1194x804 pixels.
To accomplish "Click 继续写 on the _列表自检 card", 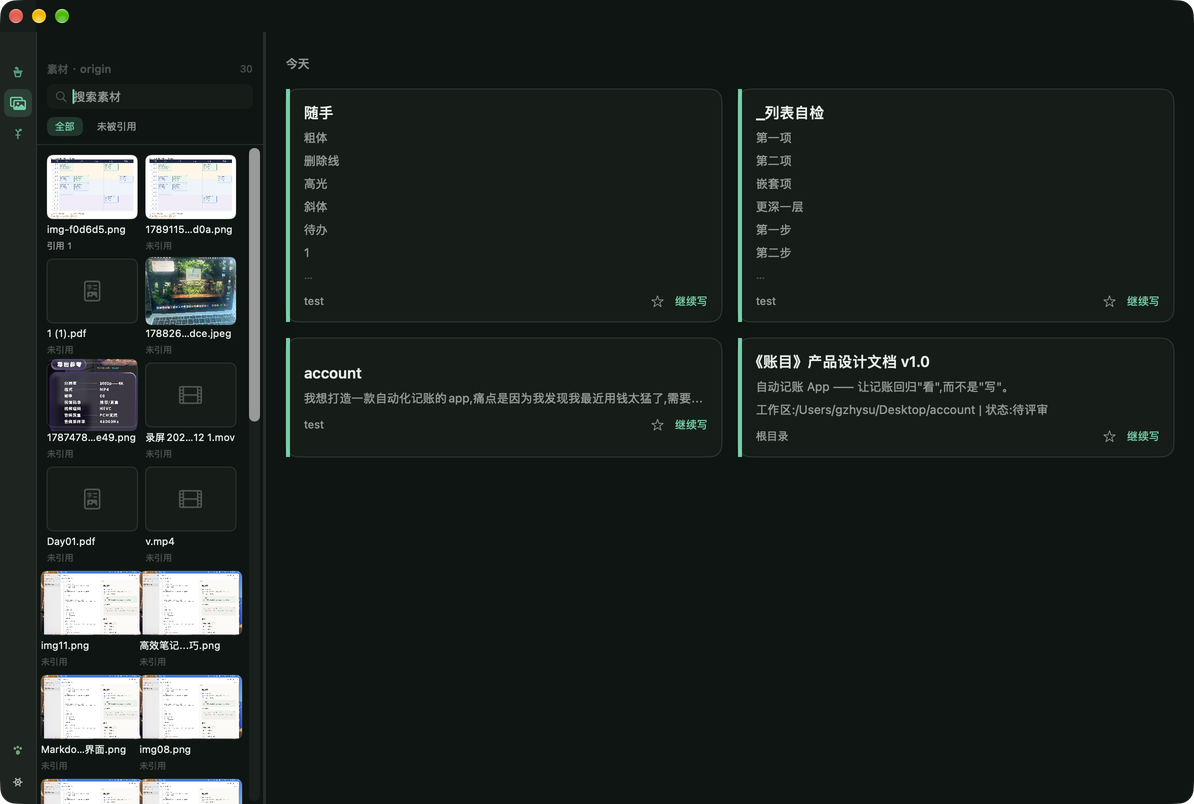I will point(1143,302).
